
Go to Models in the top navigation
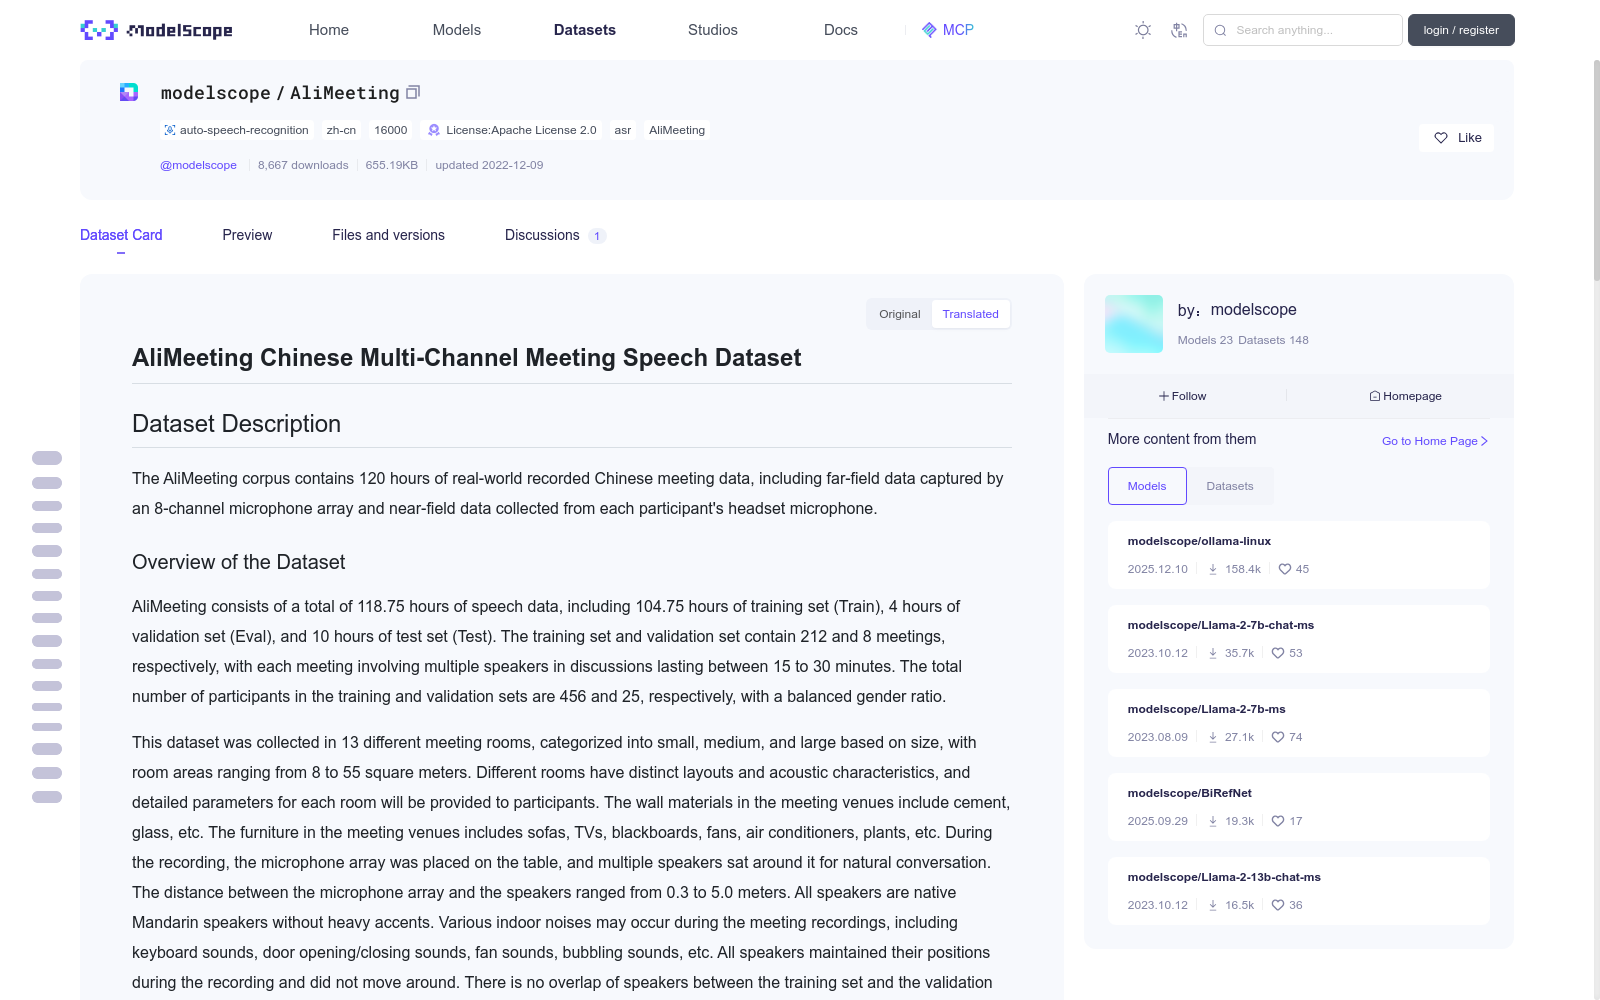[457, 30]
